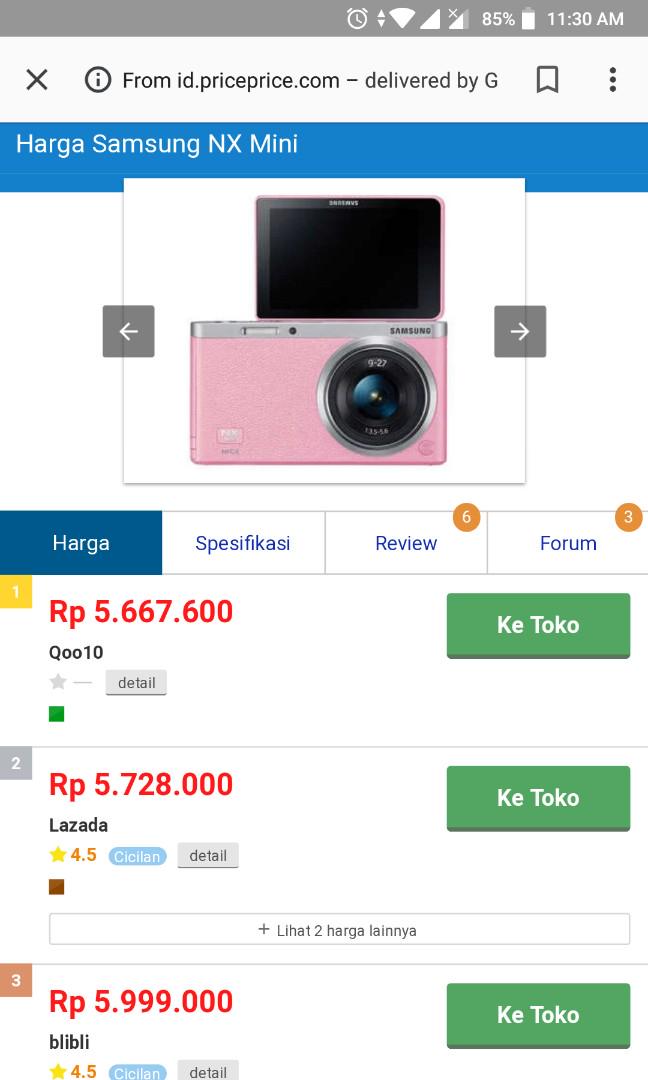This screenshot has height=1080, width=648.
Task: Open the Review tab
Action: [406, 543]
